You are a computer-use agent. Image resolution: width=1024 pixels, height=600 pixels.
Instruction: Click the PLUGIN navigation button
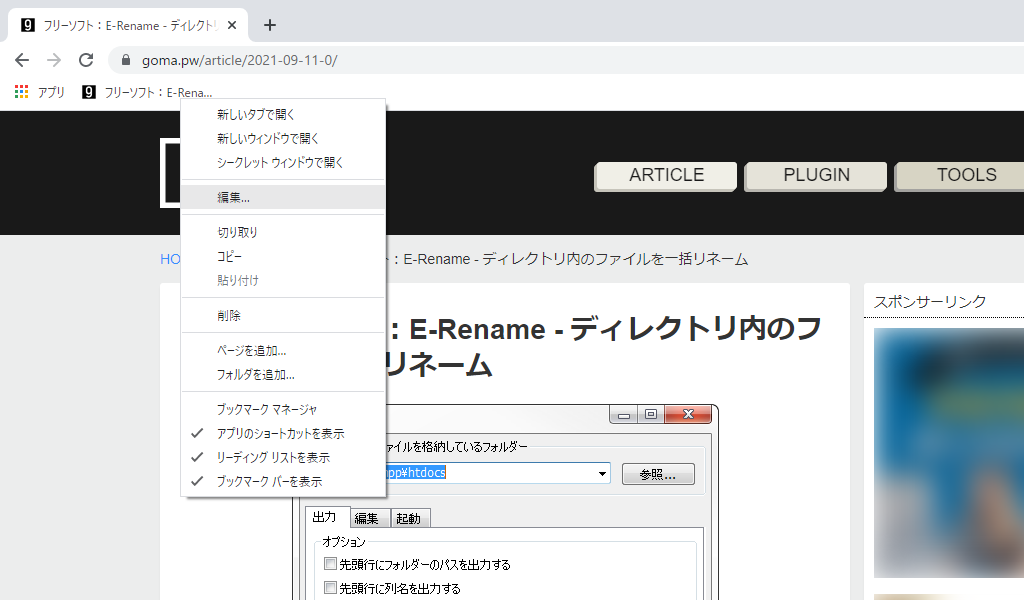pyautogui.click(x=816, y=175)
